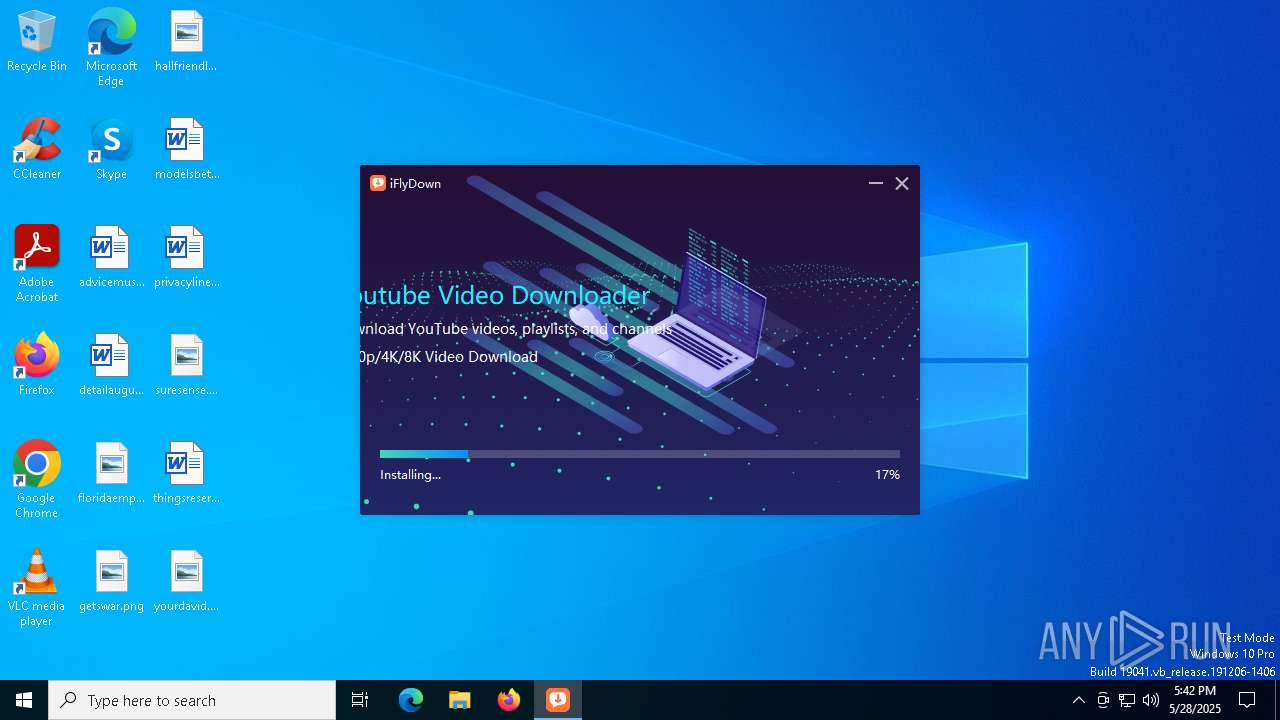Select the hallfriendl... image file
This screenshot has width=1280, height=720.
tap(186, 42)
